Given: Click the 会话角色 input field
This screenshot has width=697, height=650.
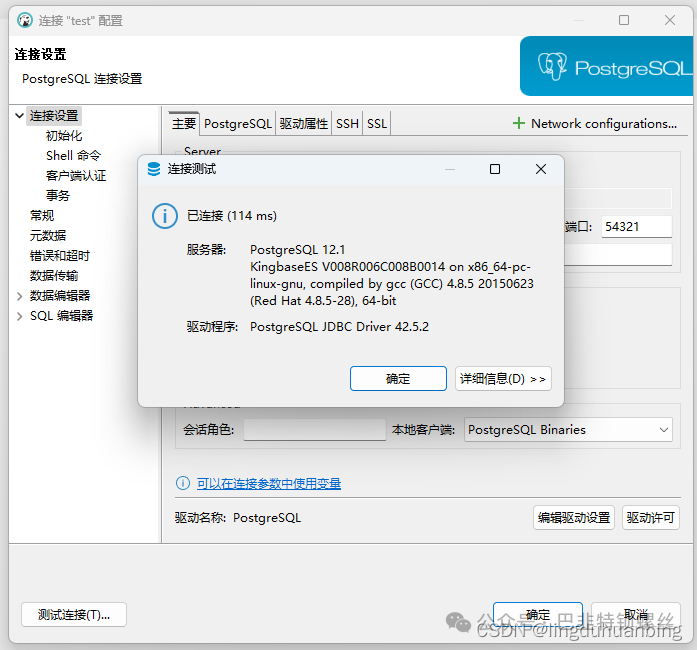Looking at the screenshot, I should click(315, 429).
